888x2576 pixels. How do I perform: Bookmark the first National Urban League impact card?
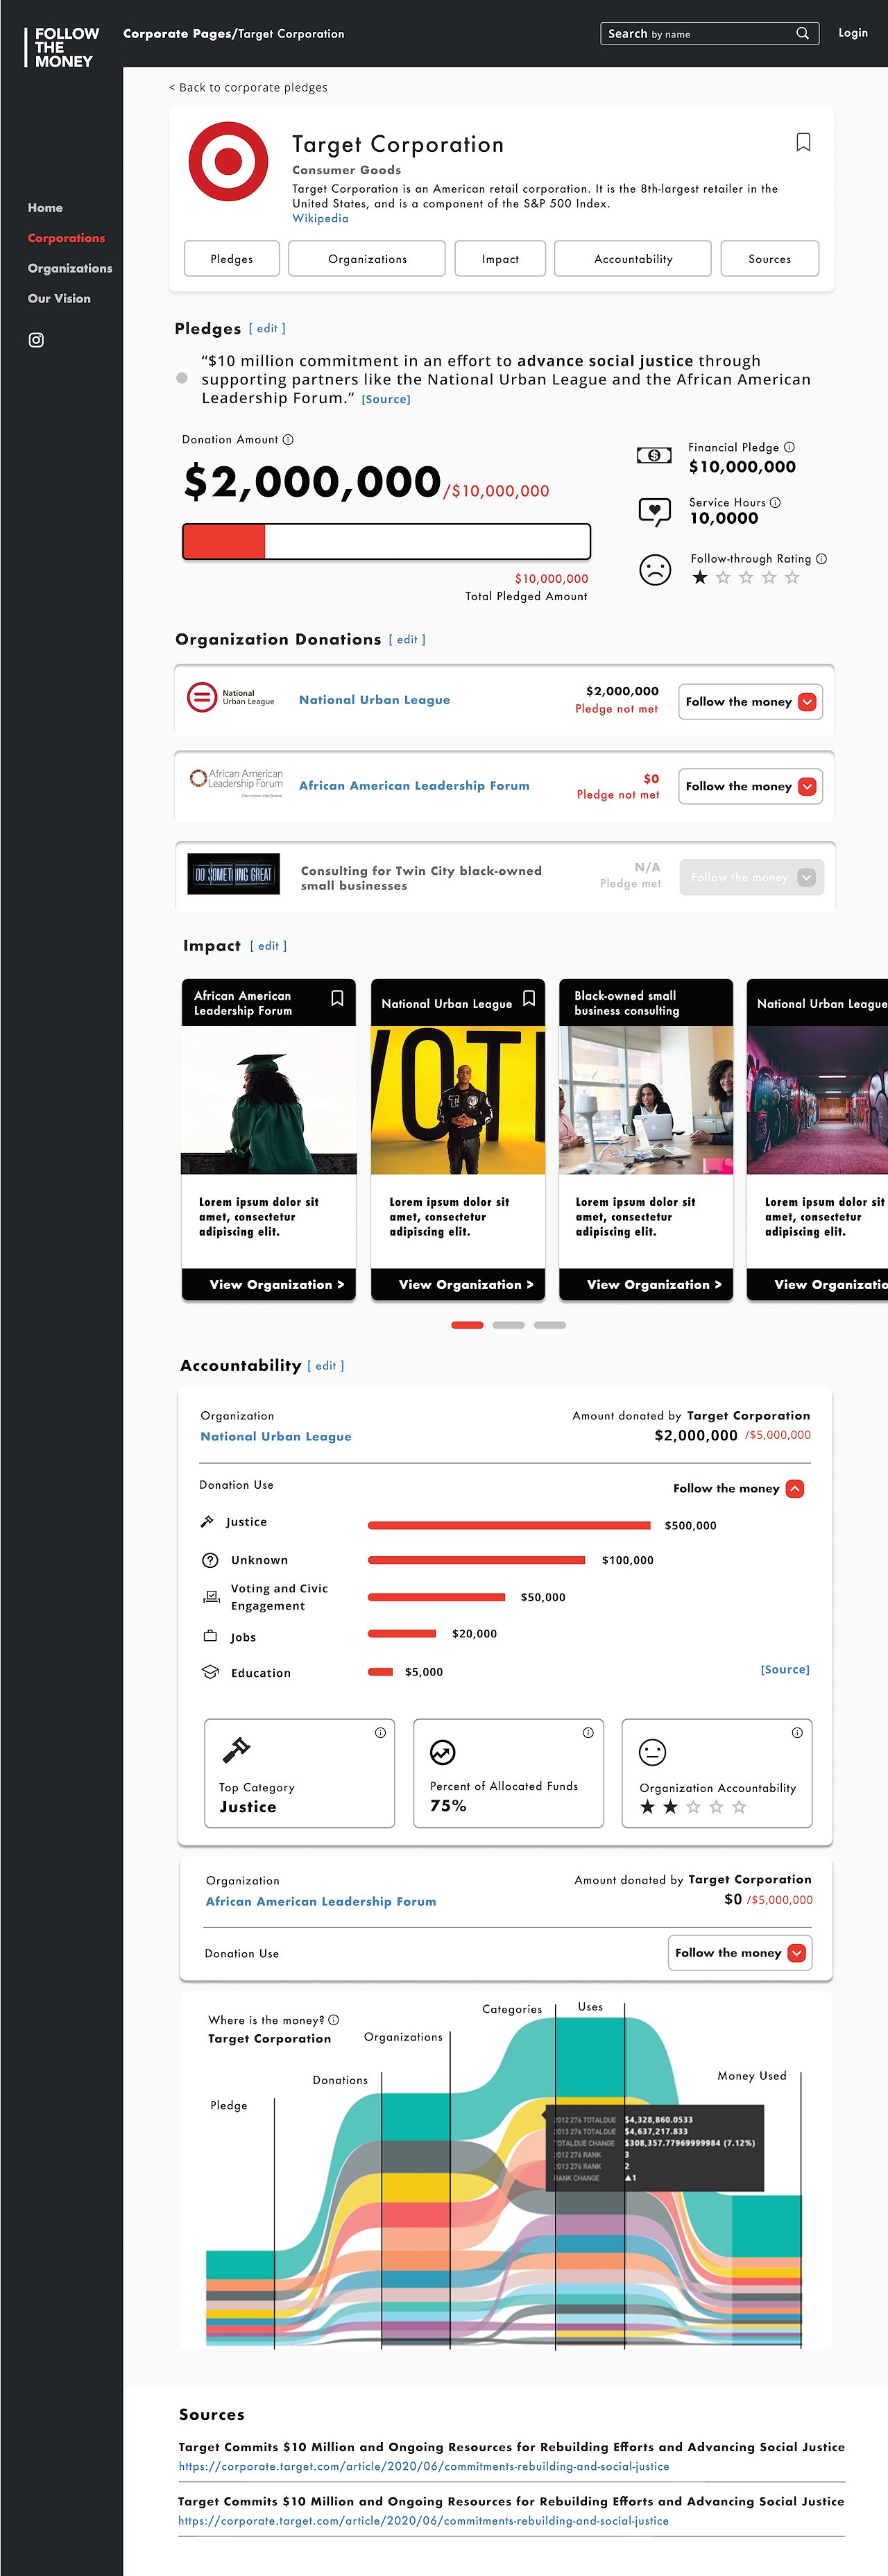(529, 998)
